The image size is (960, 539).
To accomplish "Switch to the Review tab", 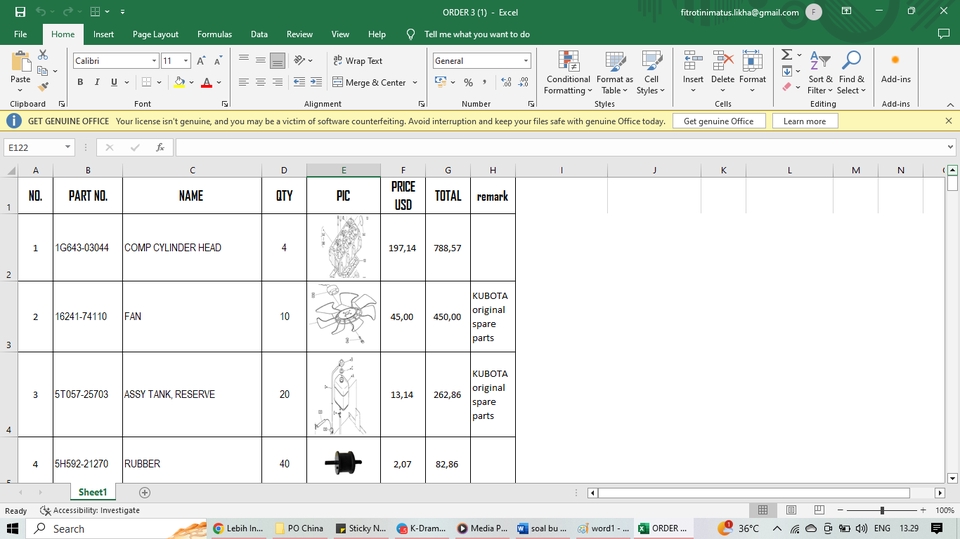I will (x=299, y=34).
